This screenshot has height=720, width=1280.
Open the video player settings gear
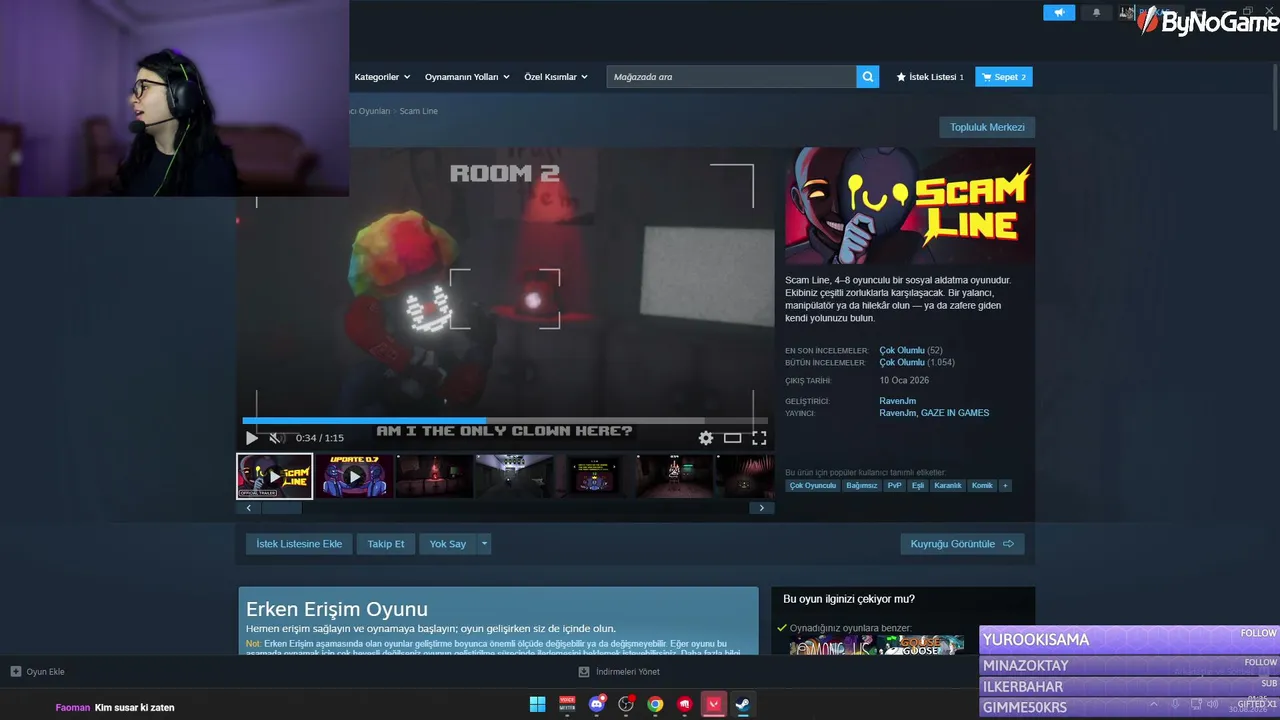tap(706, 438)
